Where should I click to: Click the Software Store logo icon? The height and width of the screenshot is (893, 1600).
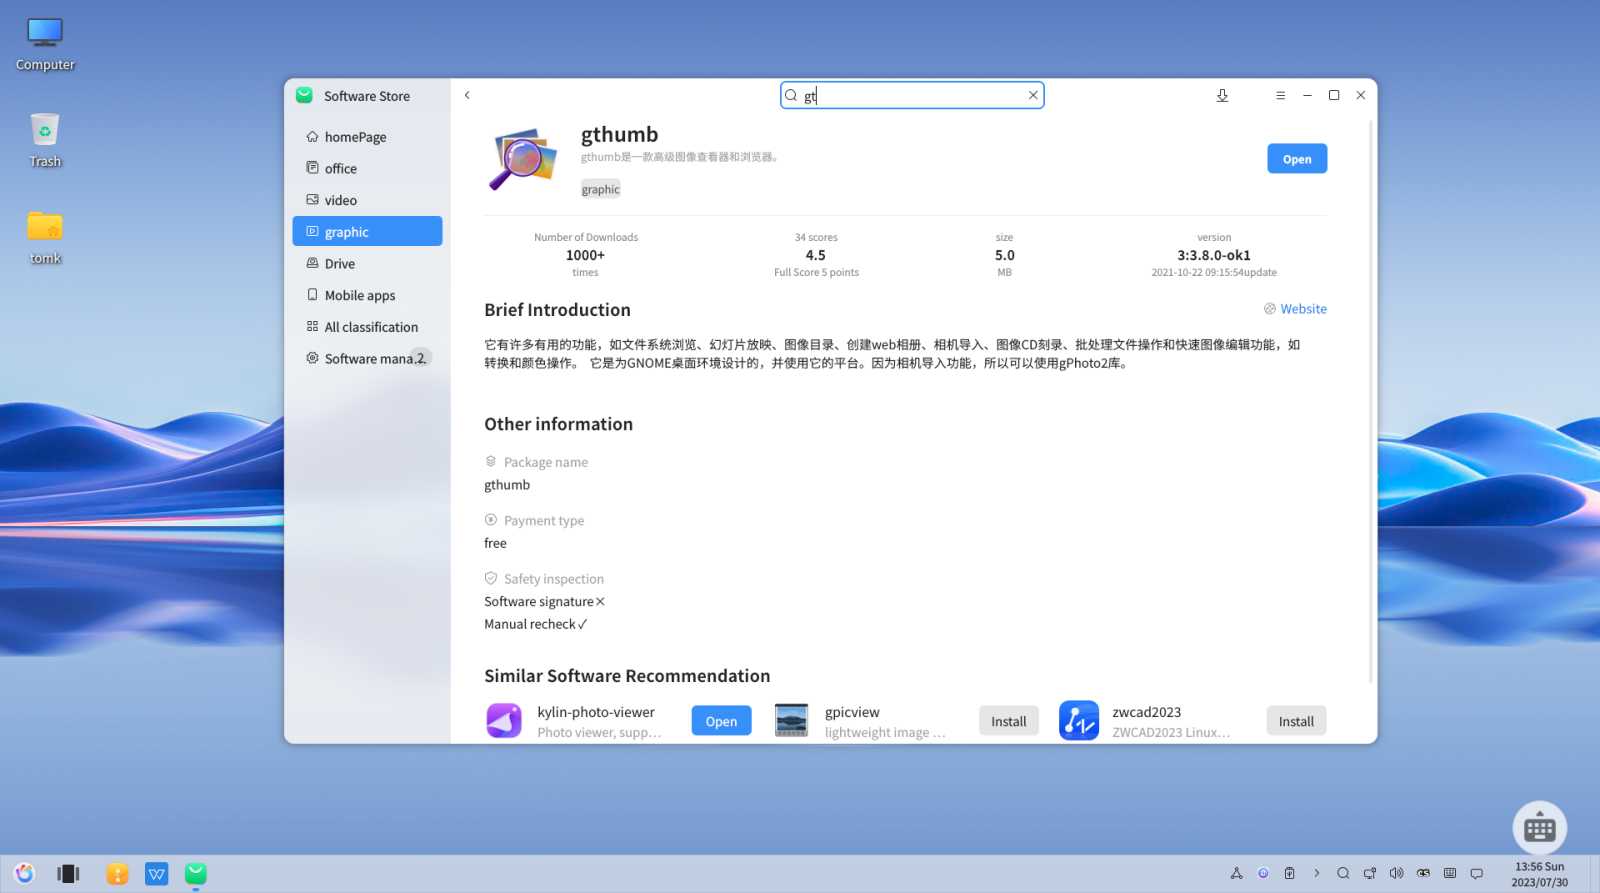pos(305,95)
